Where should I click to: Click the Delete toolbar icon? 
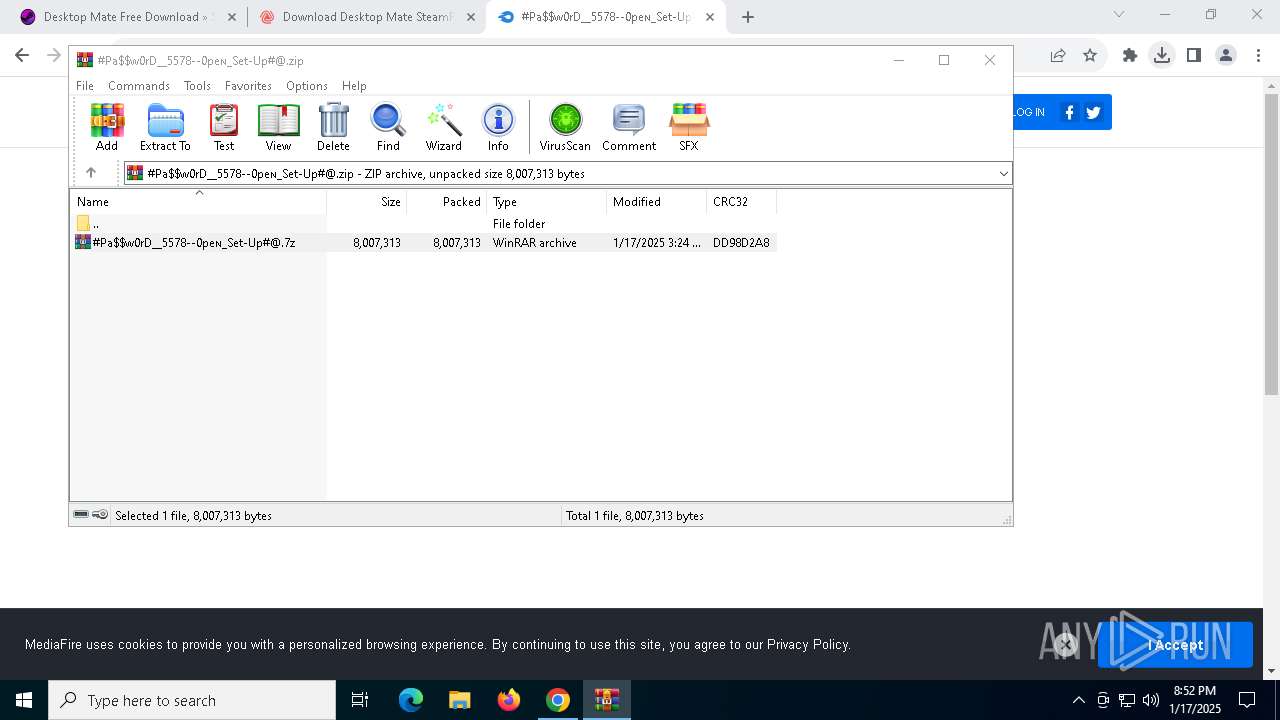[x=333, y=127]
